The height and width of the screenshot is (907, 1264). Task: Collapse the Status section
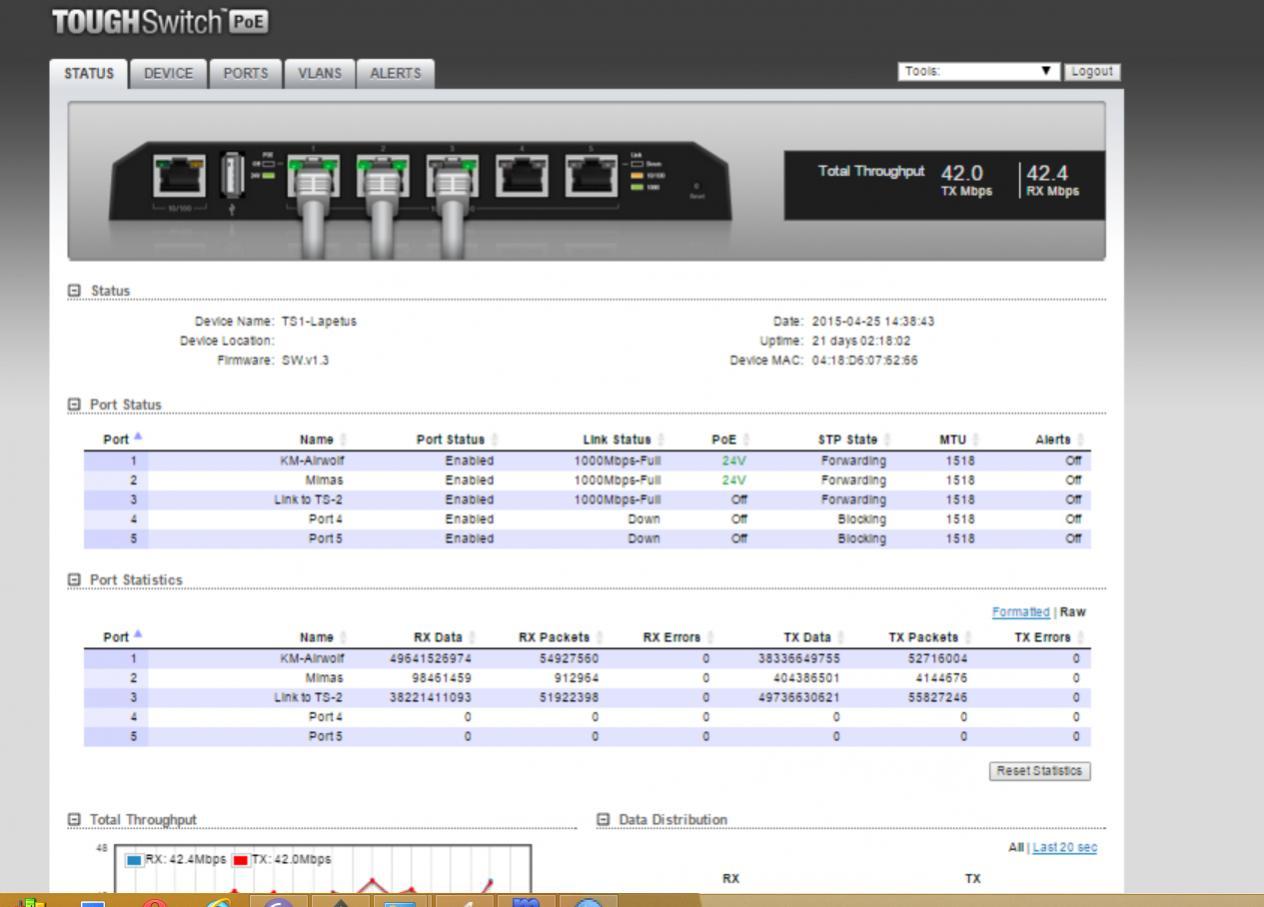coord(74,291)
